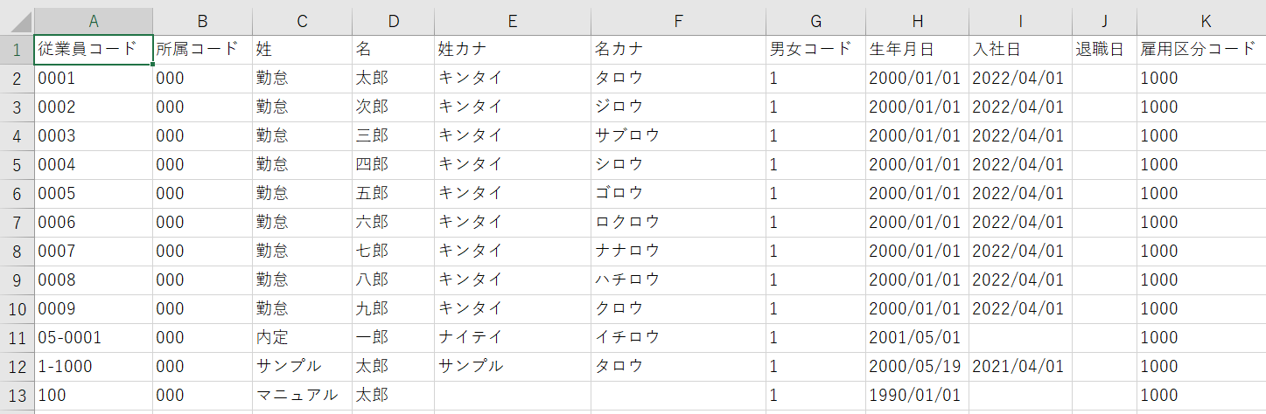Click birth date 1990/01/01 cell
This screenshot has height=414, width=1266.
[917, 395]
